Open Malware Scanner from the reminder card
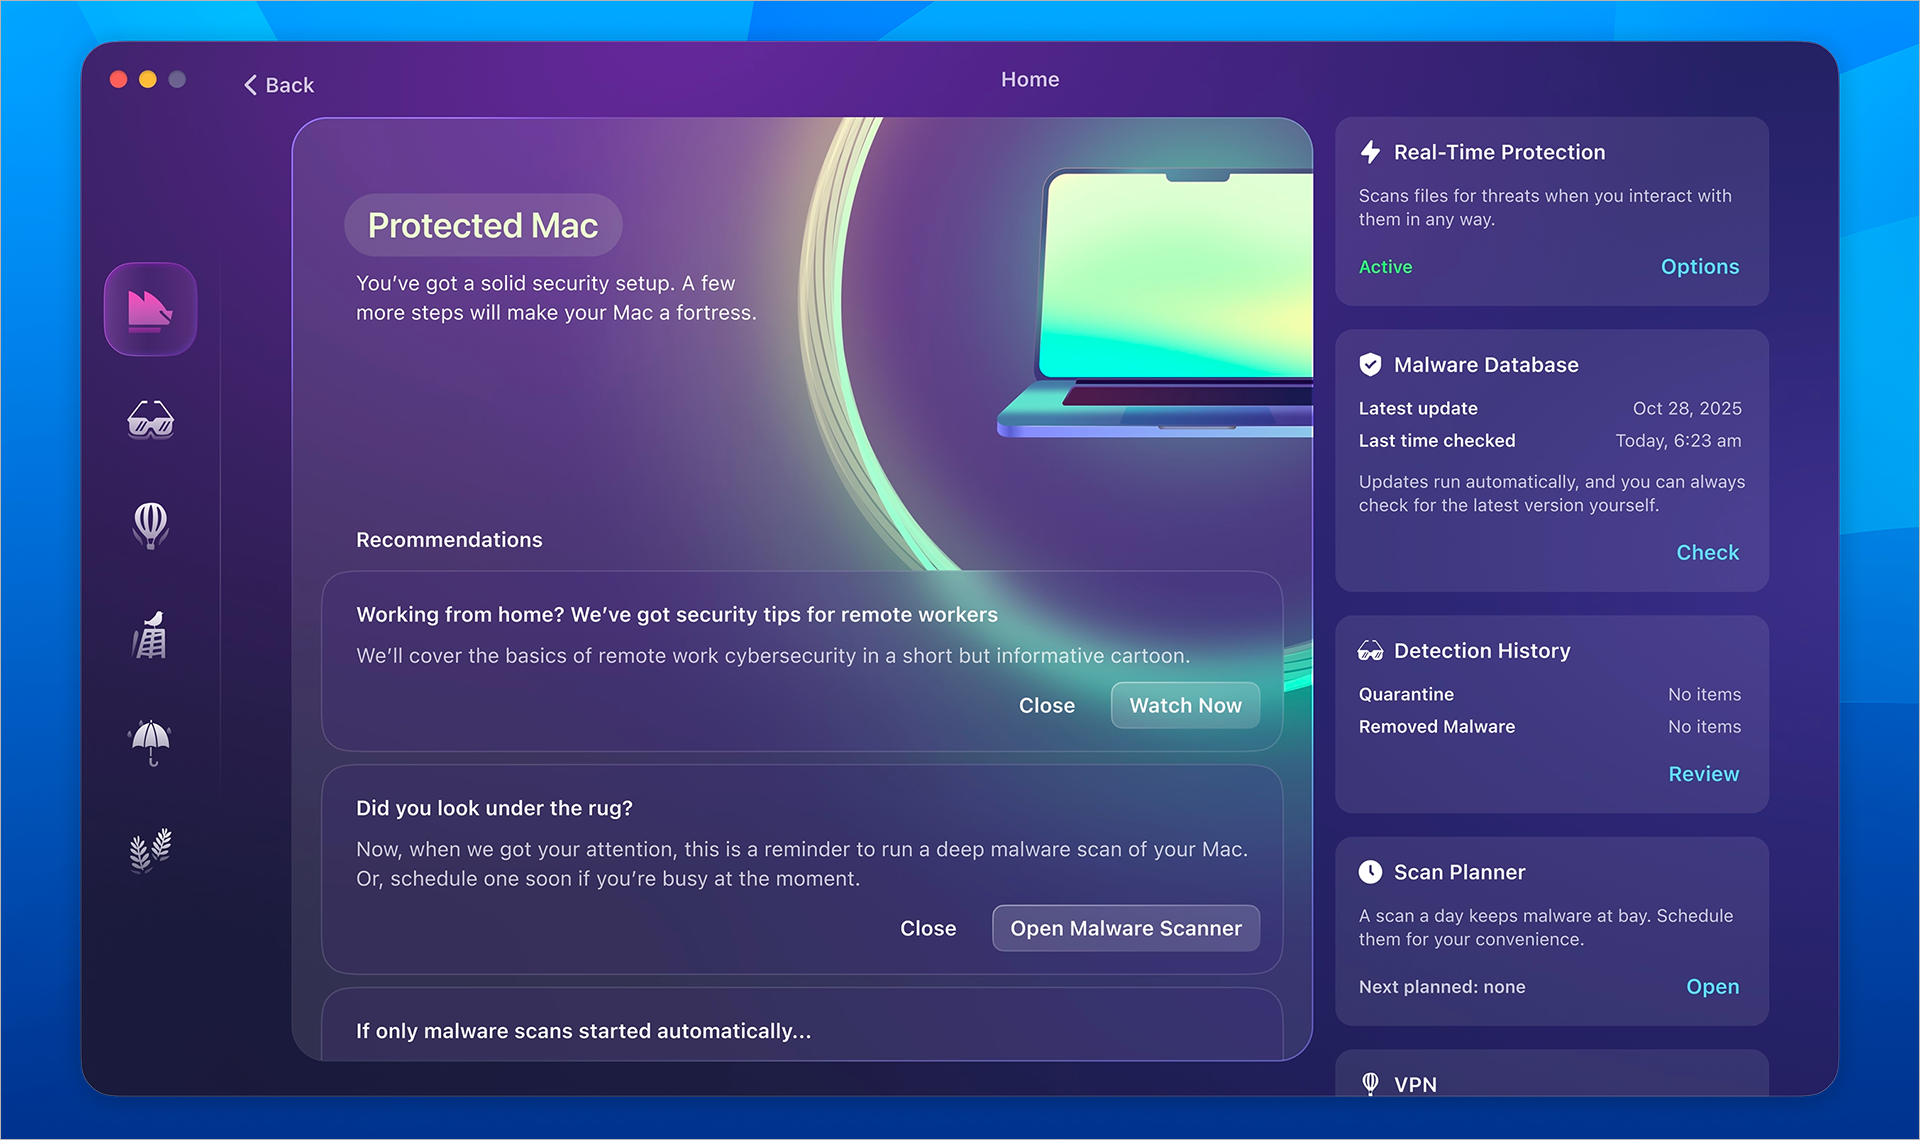Viewport: 1920px width, 1140px height. pos(1125,928)
